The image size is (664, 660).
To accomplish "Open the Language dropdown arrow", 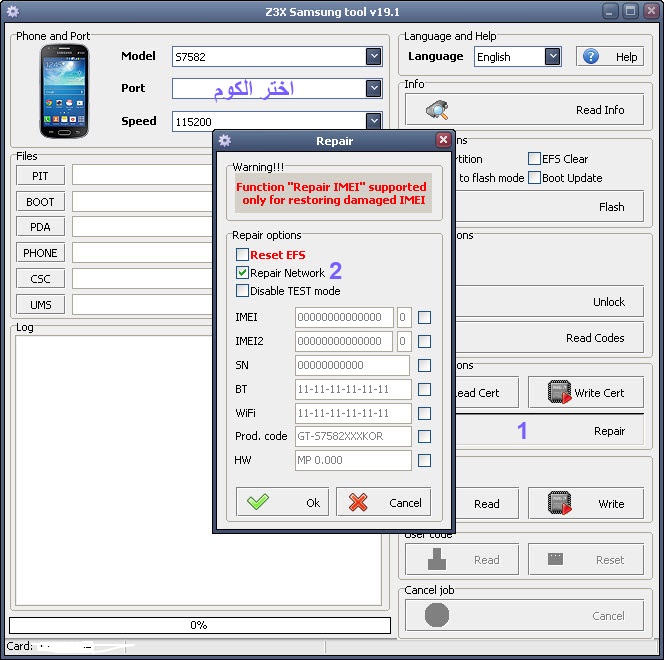I will tap(552, 56).
